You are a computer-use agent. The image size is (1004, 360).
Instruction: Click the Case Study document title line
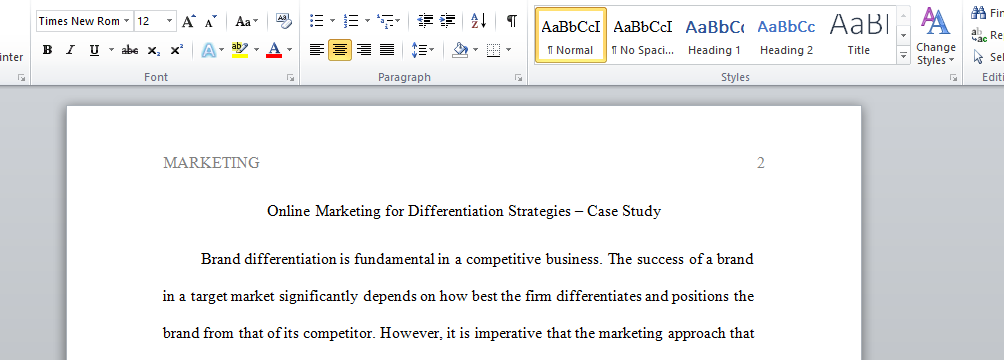click(x=464, y=211)
